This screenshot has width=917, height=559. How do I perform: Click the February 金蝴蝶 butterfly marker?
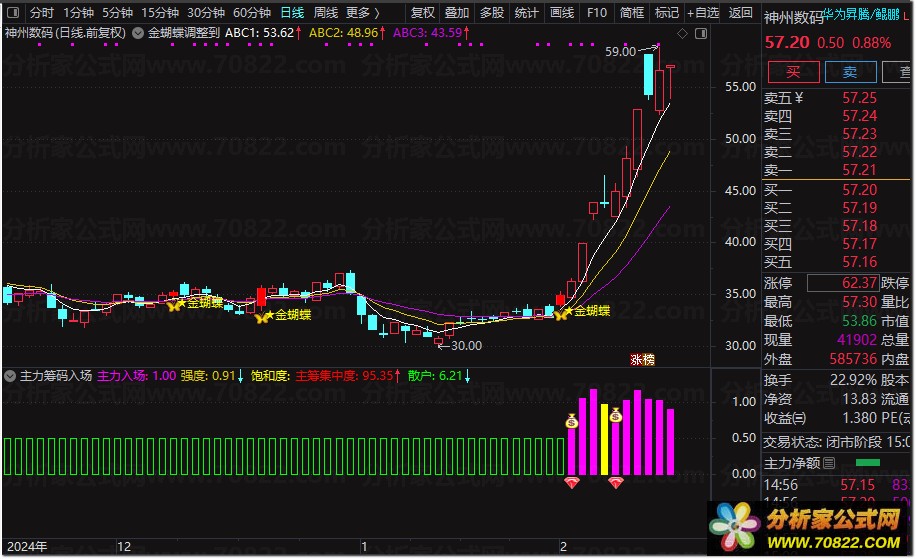(x=560, y=315)
